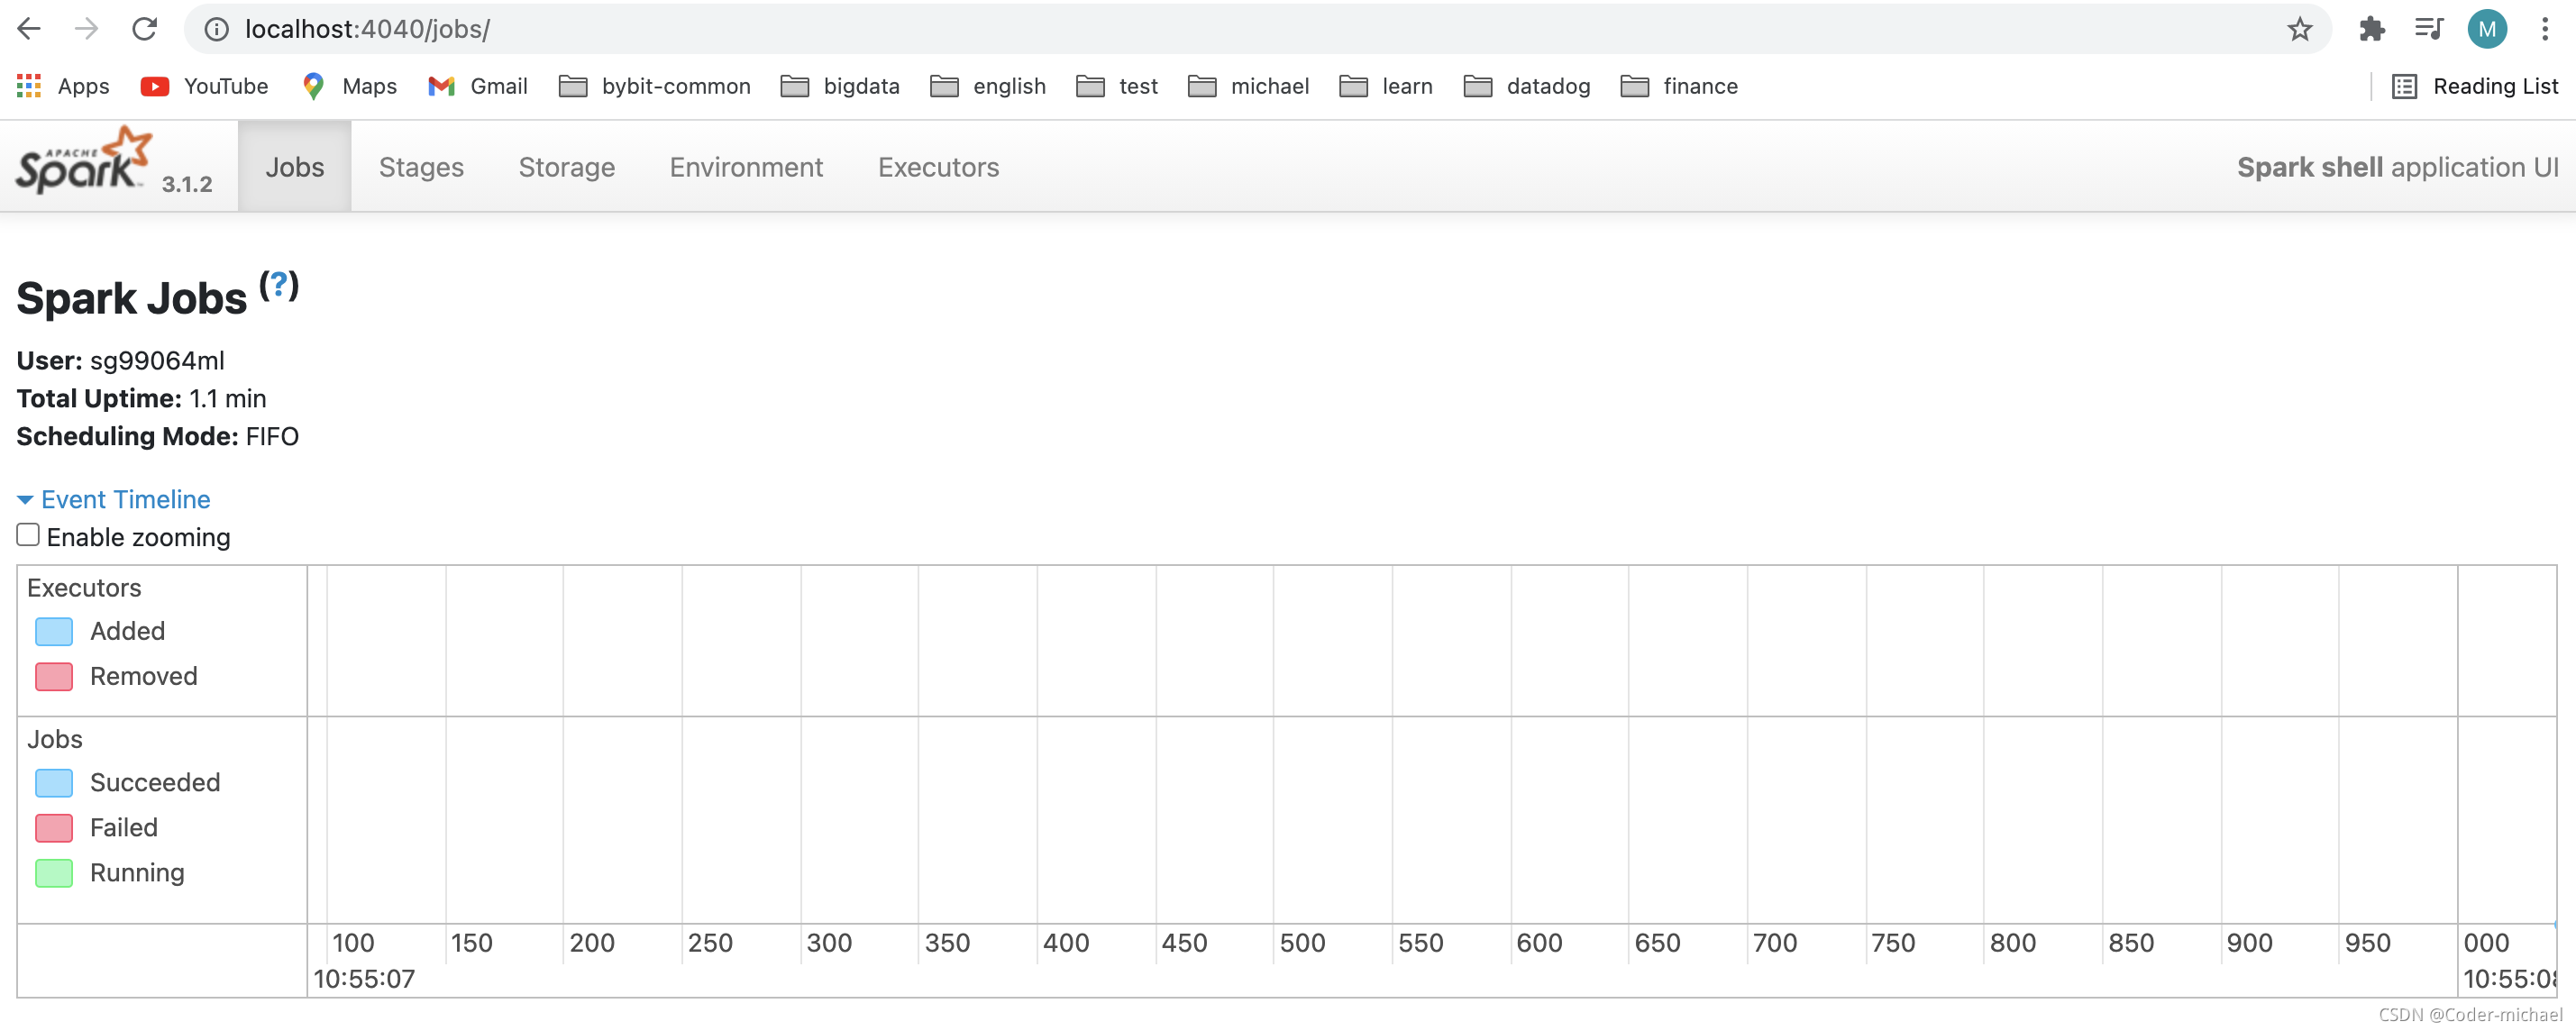Bookmark page with the star icon

tap(2299, 29)
